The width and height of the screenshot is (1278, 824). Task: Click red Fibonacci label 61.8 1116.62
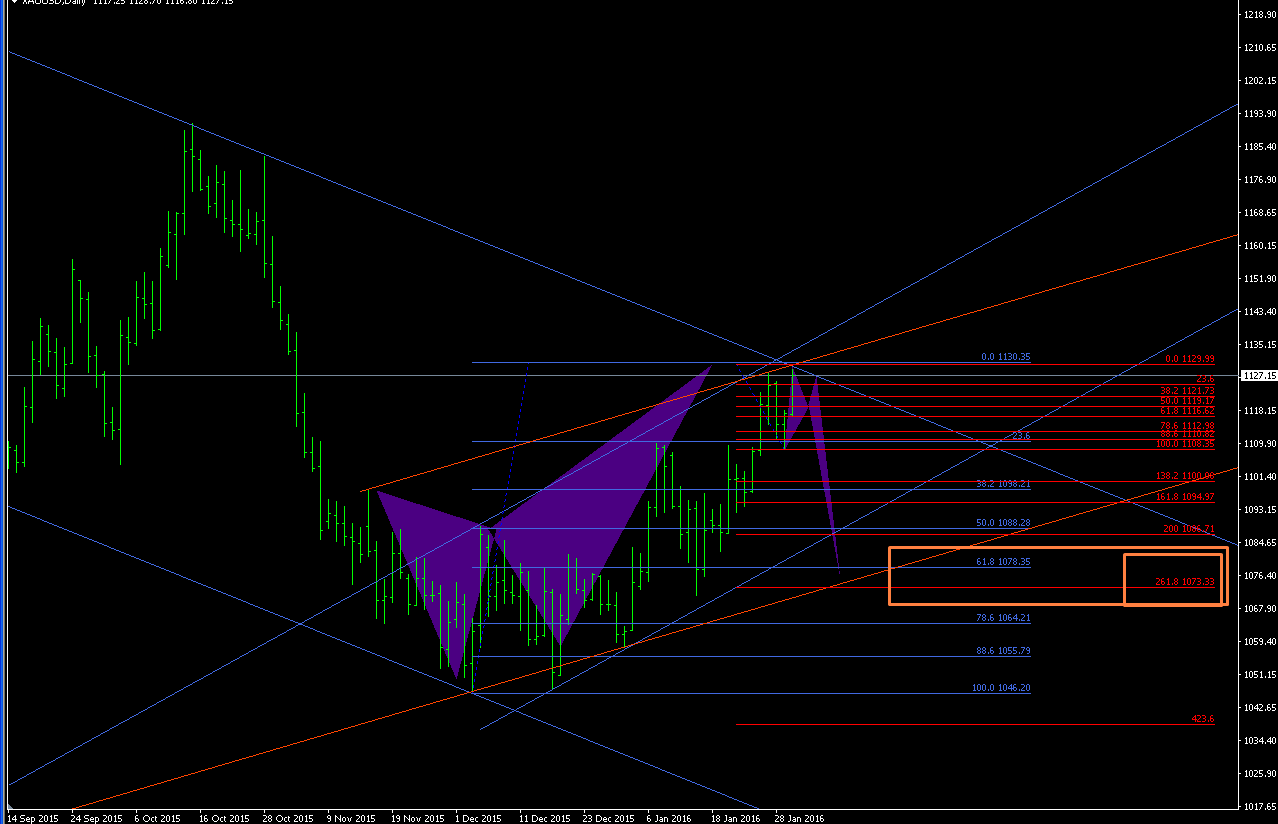click(x=1187, y=411)
